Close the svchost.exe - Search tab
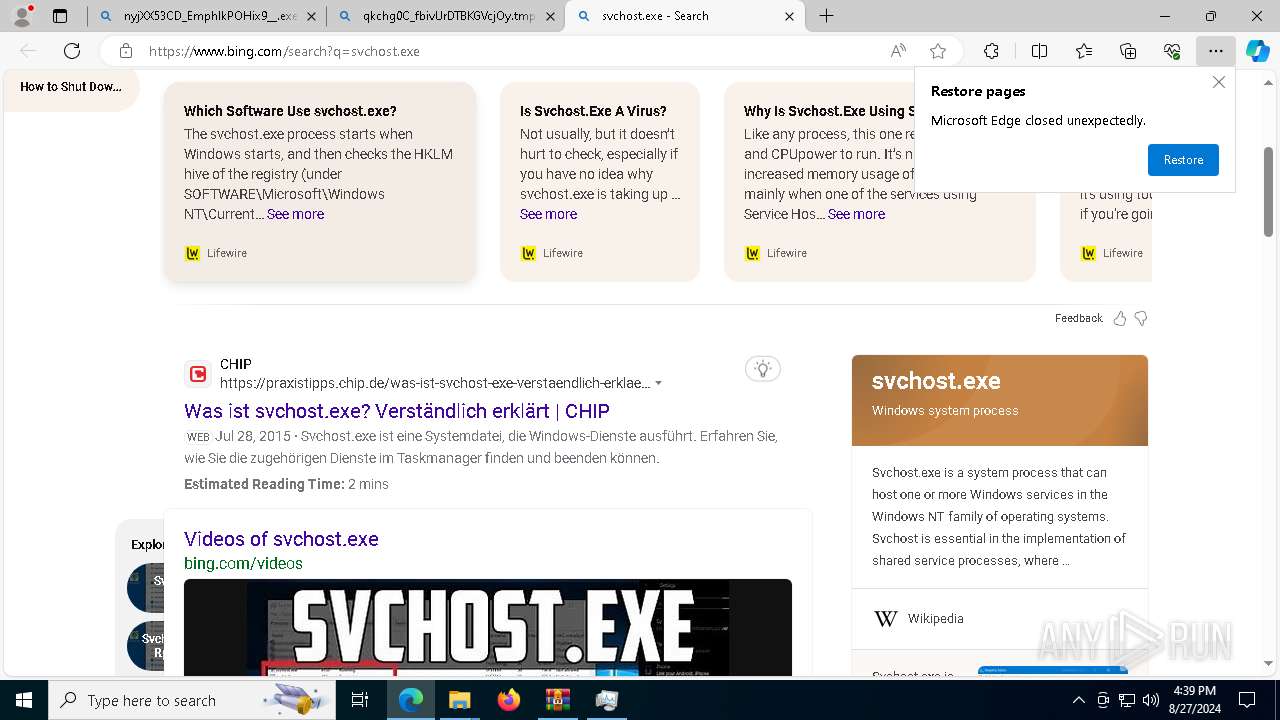This screenshot has width=1280, height=720. pos(790,16)
